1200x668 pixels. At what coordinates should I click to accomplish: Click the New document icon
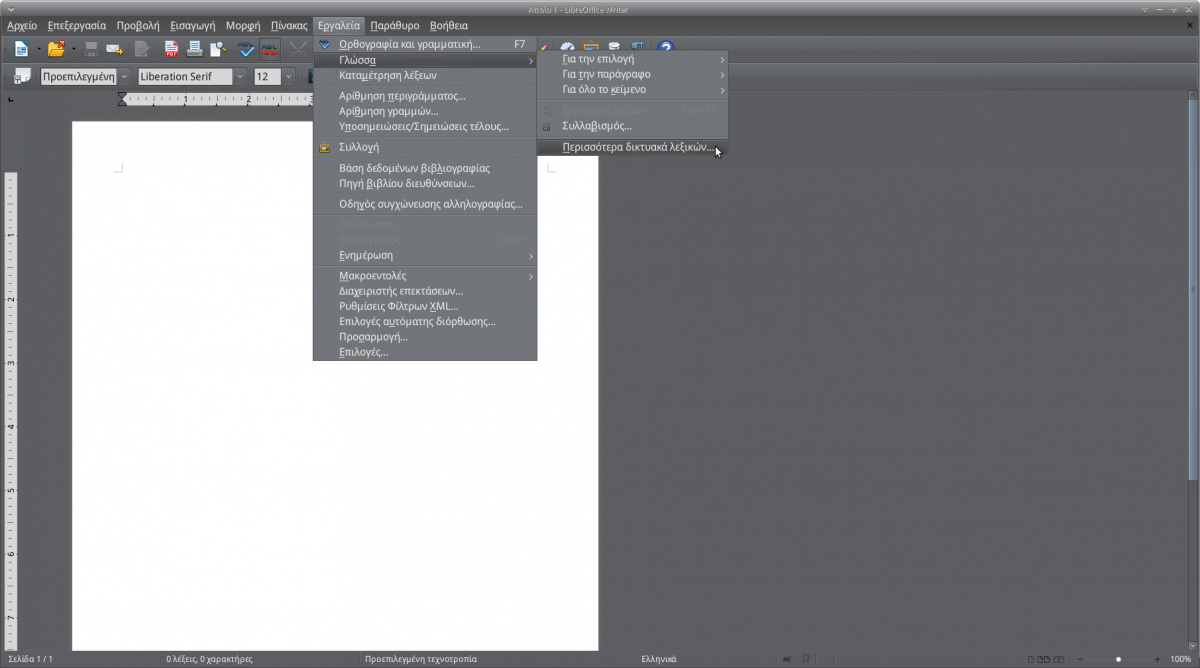[21, 48]
